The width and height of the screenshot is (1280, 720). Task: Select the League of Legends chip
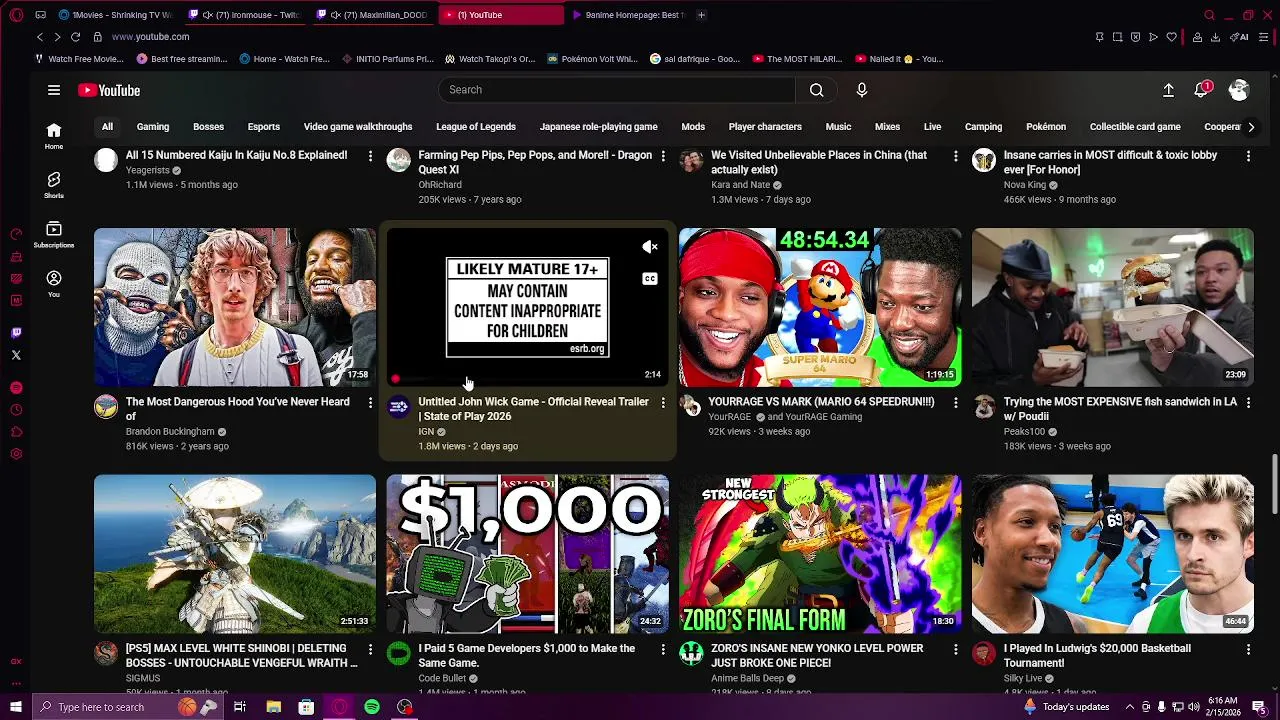pos(476,127)
